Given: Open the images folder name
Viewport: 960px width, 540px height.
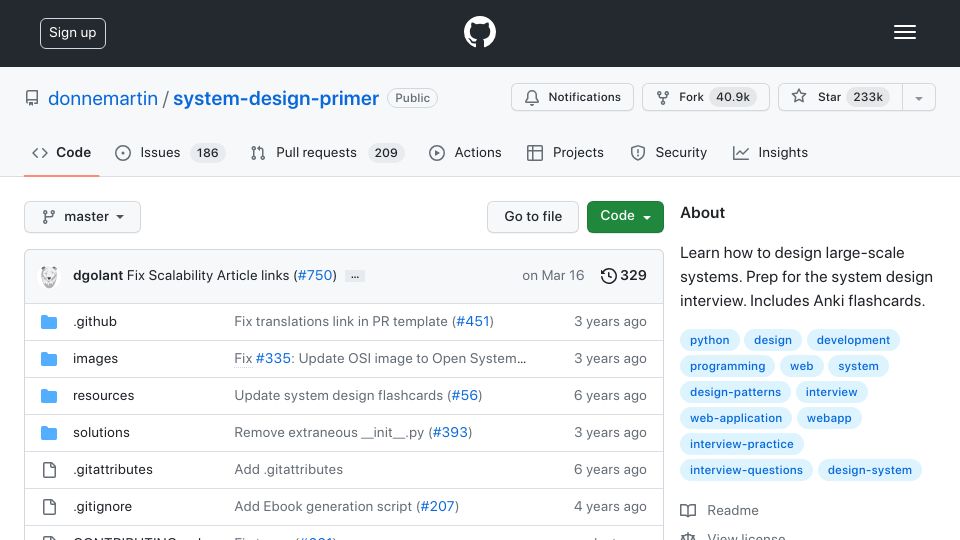Looking at the screenshot, I should pos(96,358).
